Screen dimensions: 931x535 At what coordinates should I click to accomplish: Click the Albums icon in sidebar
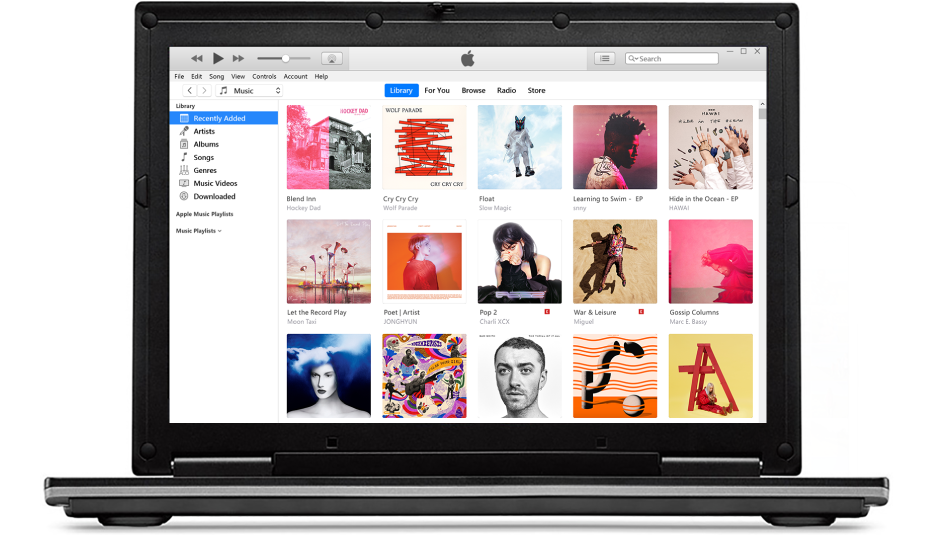point(184,144)
